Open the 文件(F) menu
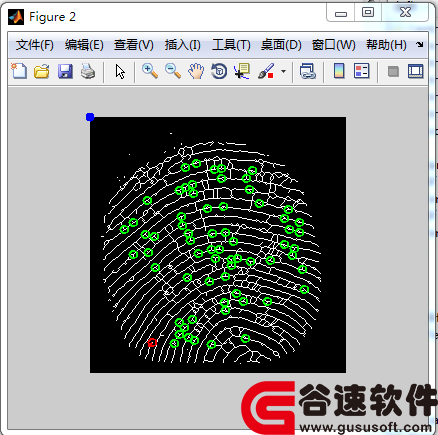The width and height of the screenshot is (438, 435). coord(34,45)
